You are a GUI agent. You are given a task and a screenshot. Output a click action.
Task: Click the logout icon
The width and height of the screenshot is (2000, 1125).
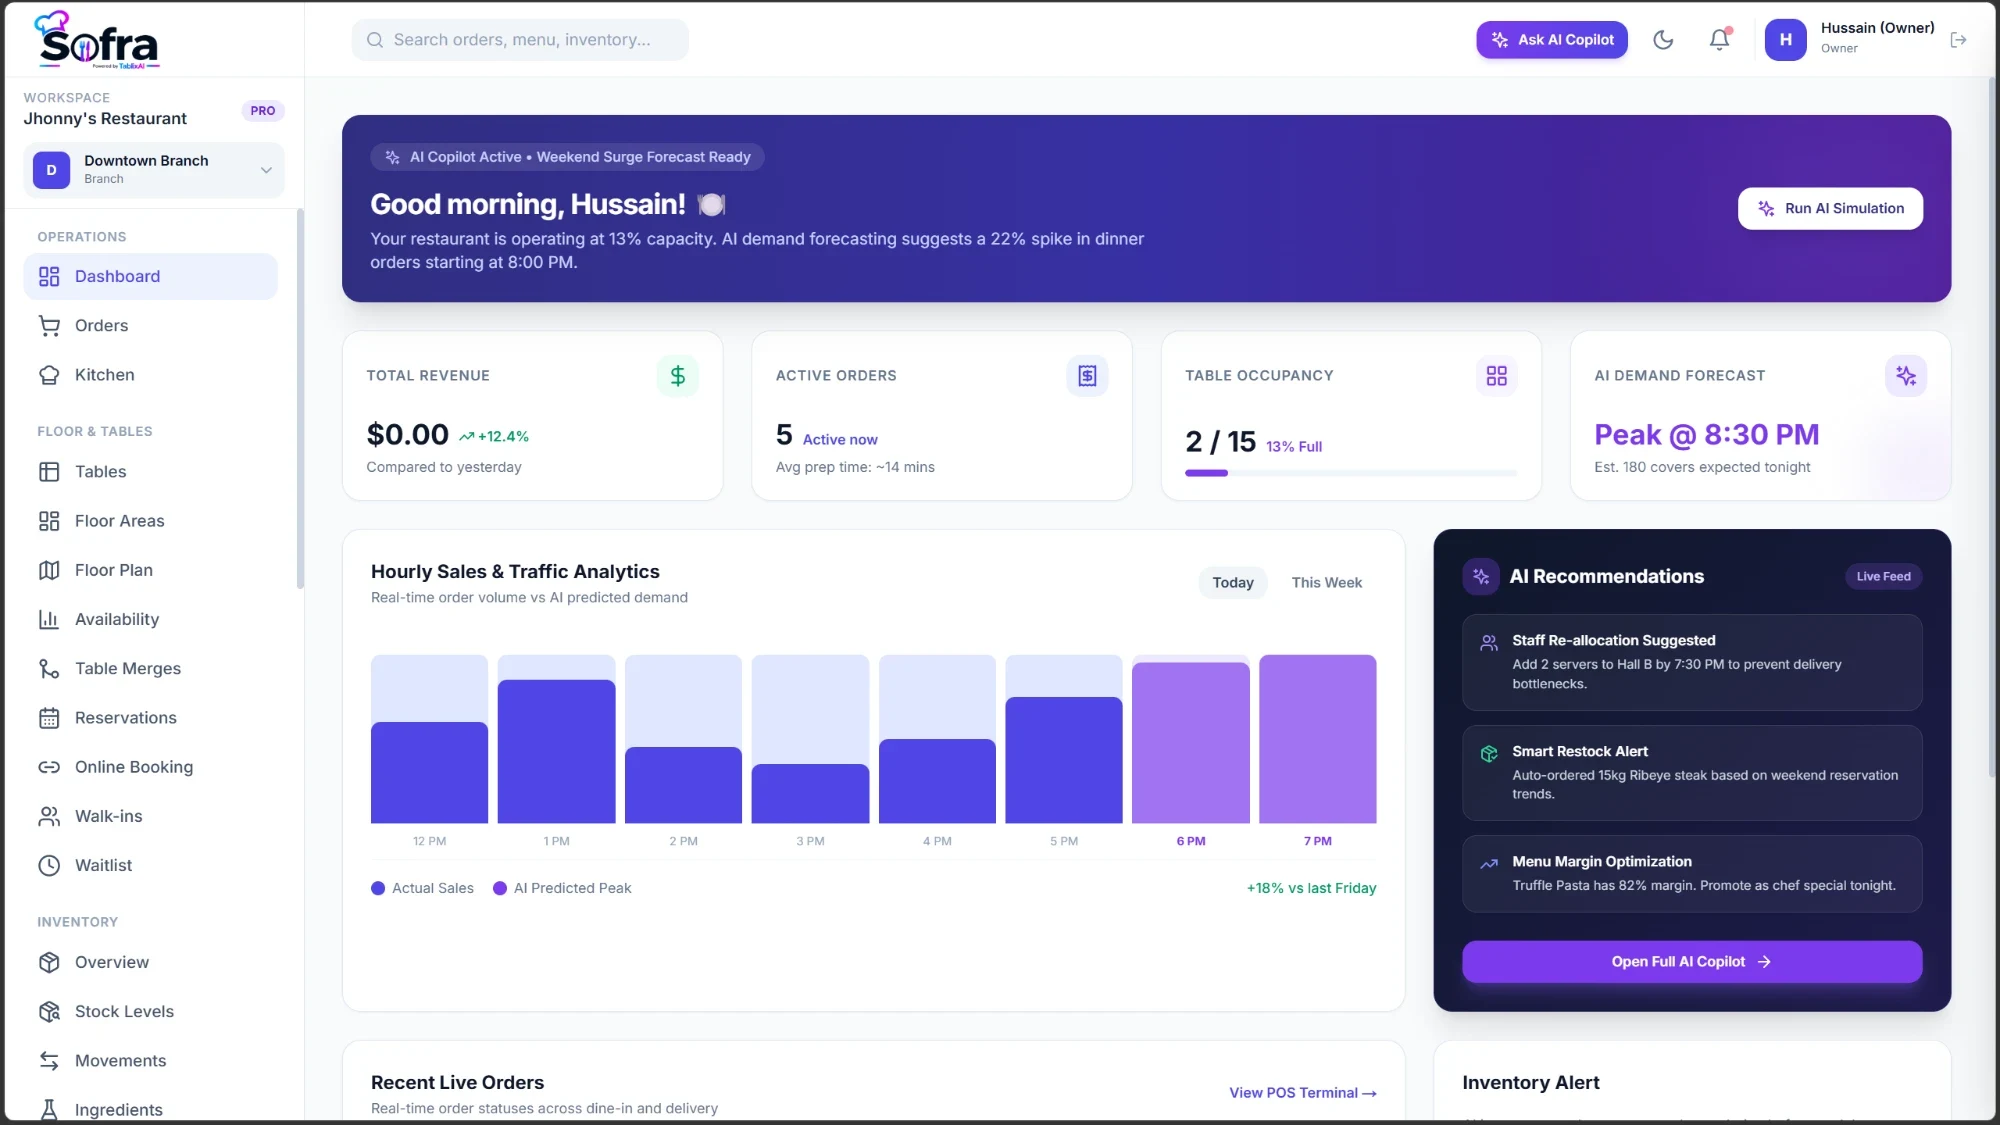click(1958, 40)
